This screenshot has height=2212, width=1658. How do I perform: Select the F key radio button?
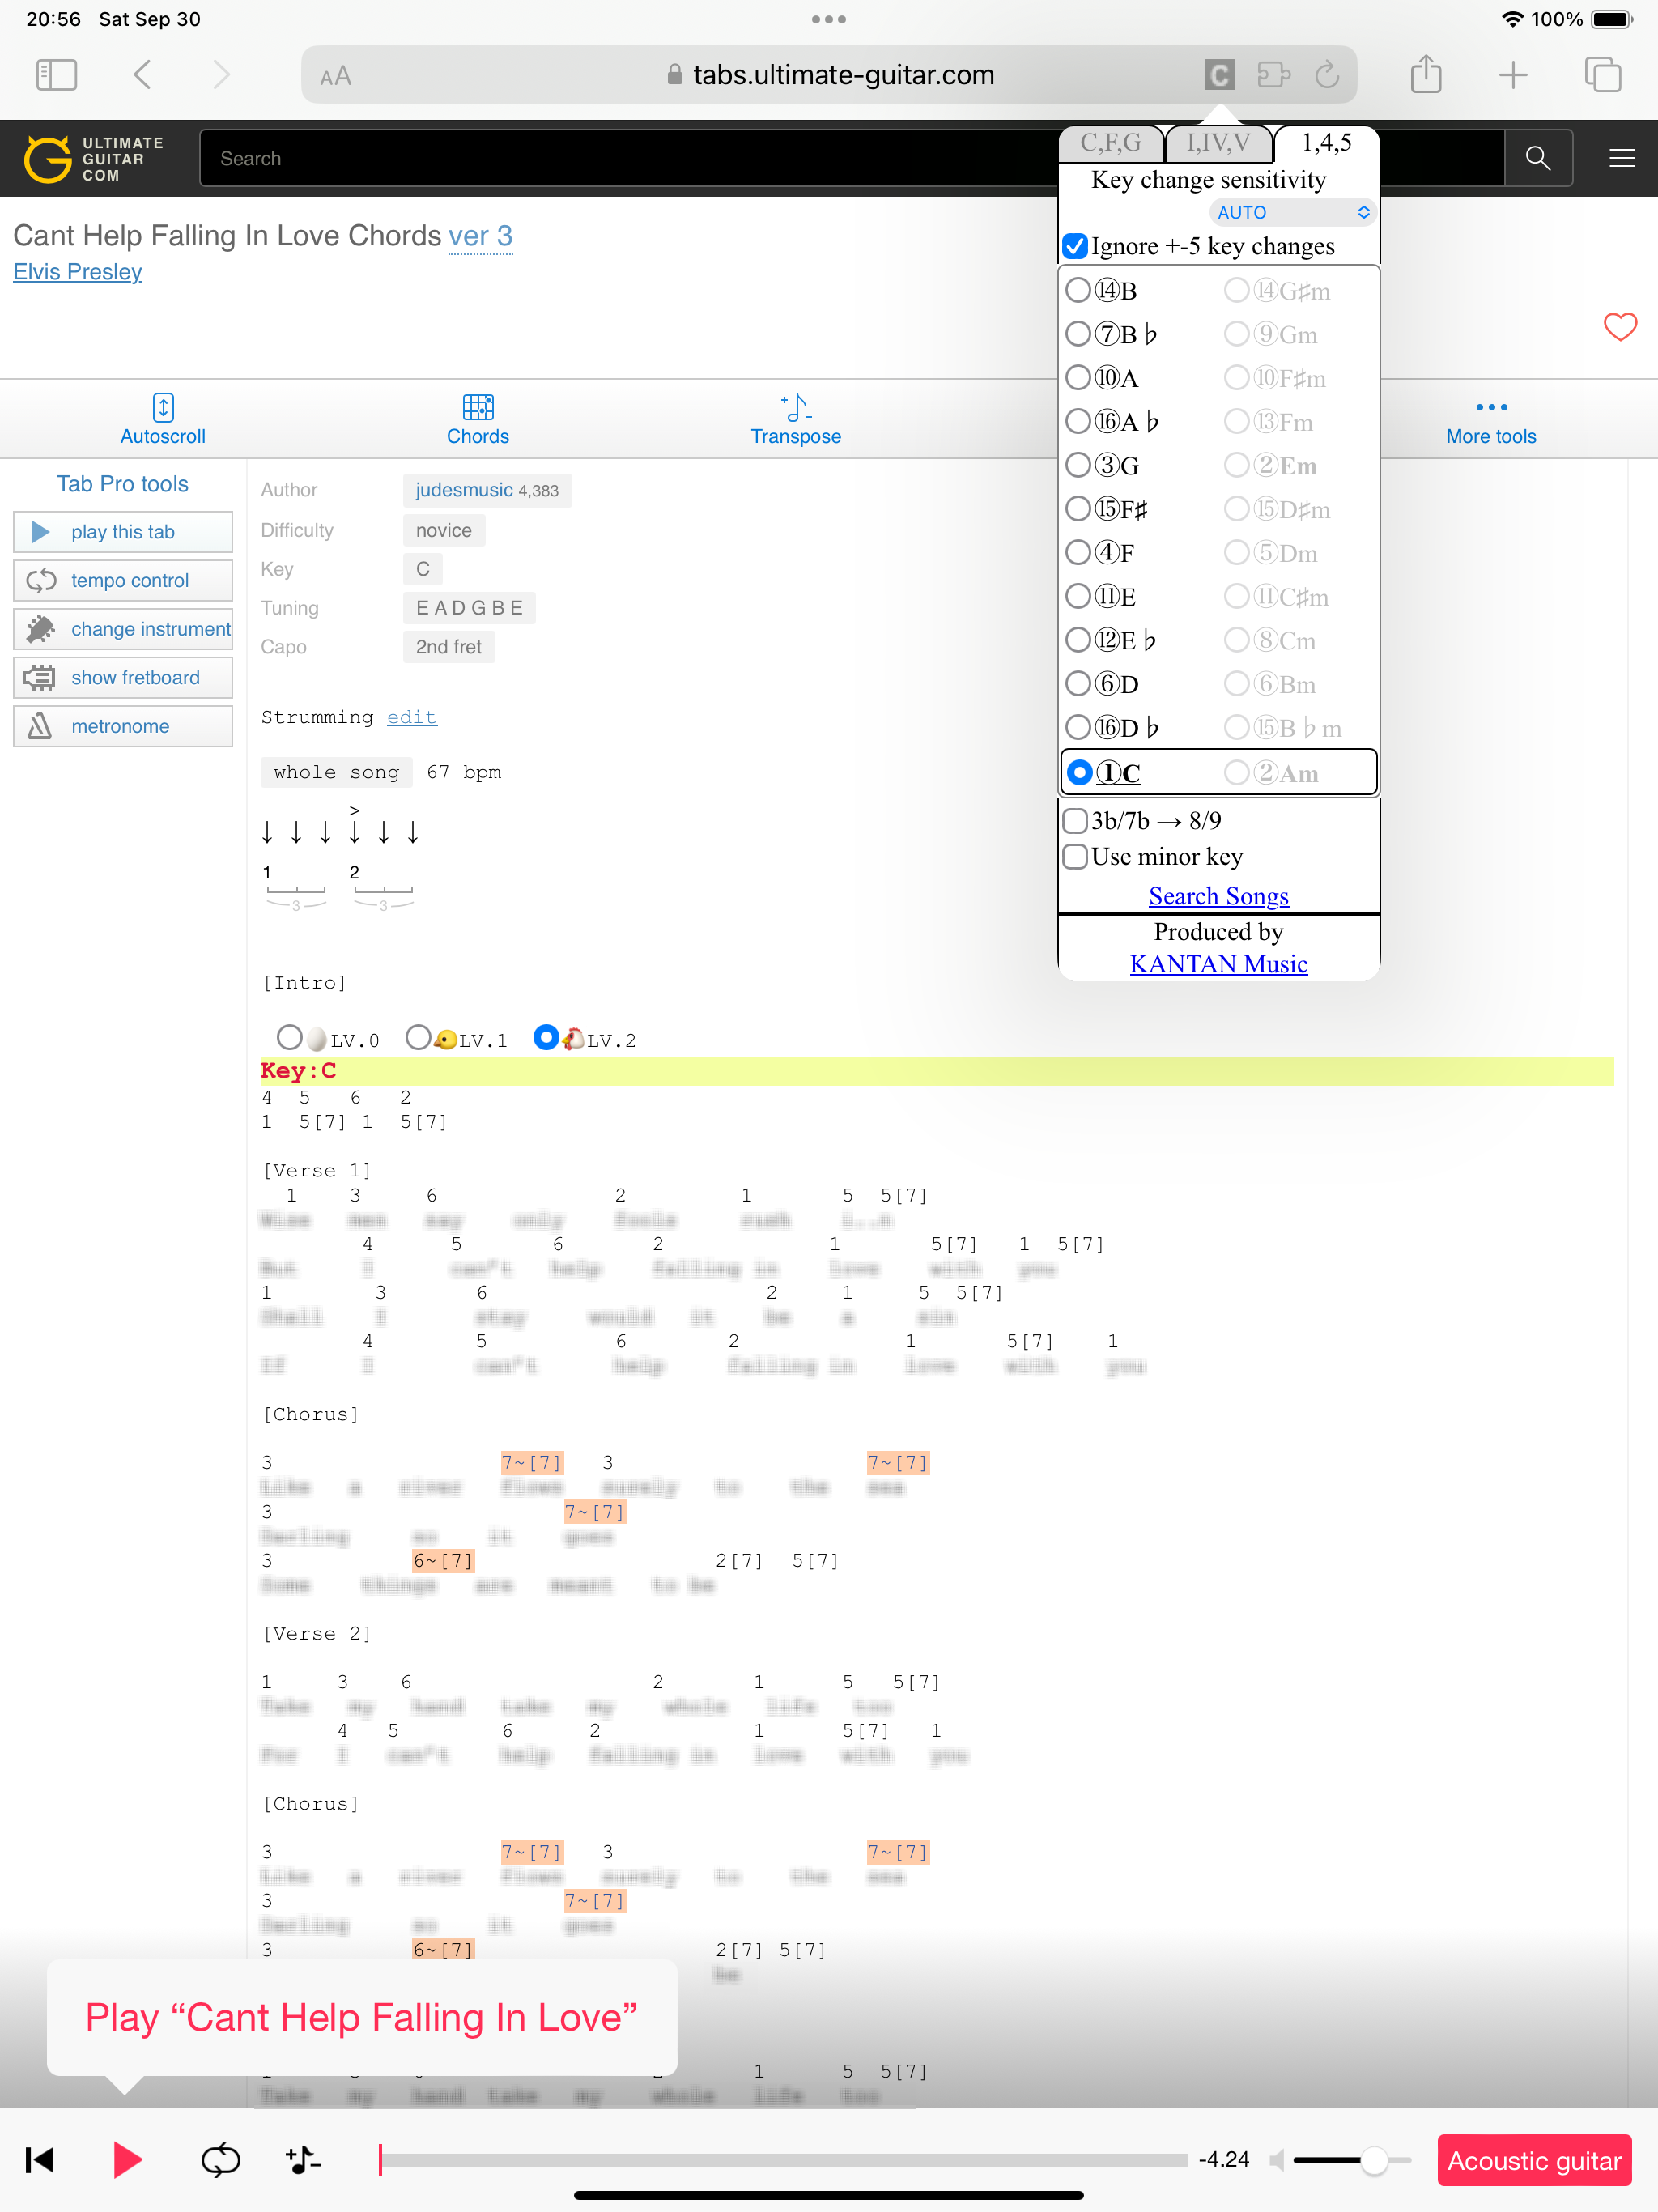tap(1078, 552)
